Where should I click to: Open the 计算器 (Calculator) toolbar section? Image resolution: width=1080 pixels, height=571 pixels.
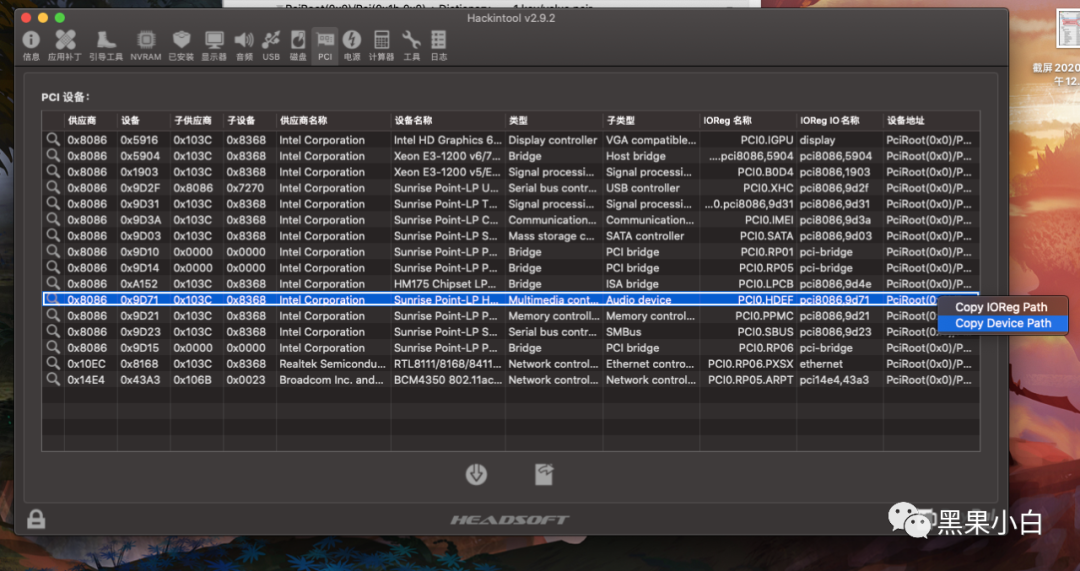tap(381, 46)
